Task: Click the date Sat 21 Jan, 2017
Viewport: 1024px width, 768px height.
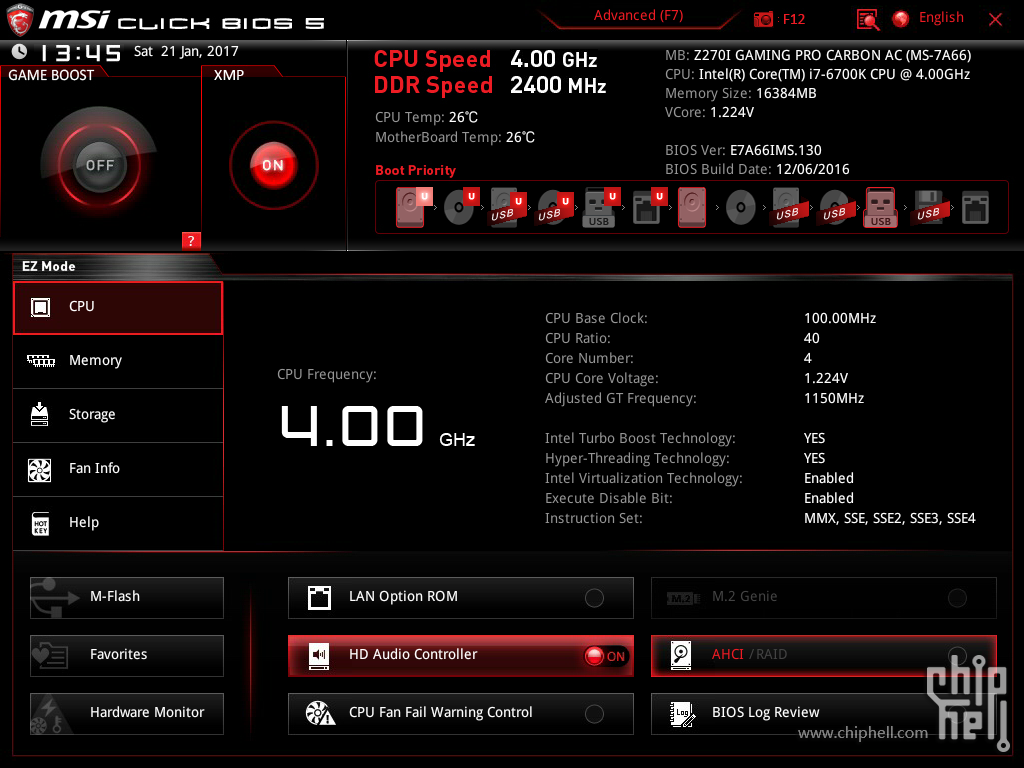Action: (x=186, y=52)
